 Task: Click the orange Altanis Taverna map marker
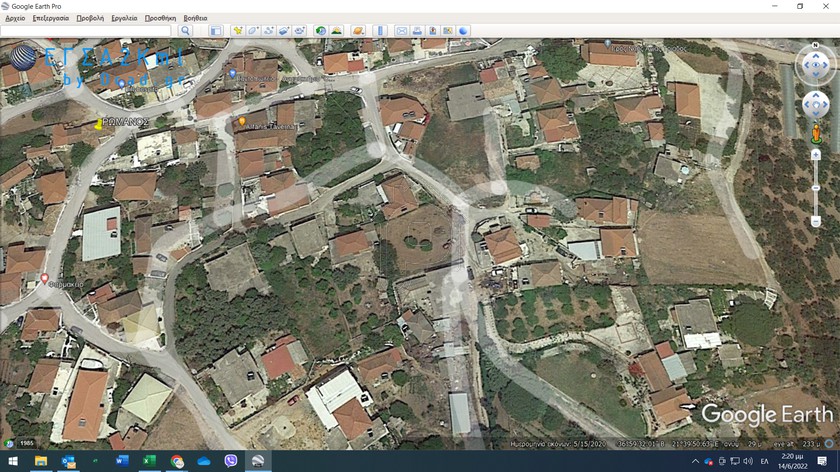[x=242, y=122]
